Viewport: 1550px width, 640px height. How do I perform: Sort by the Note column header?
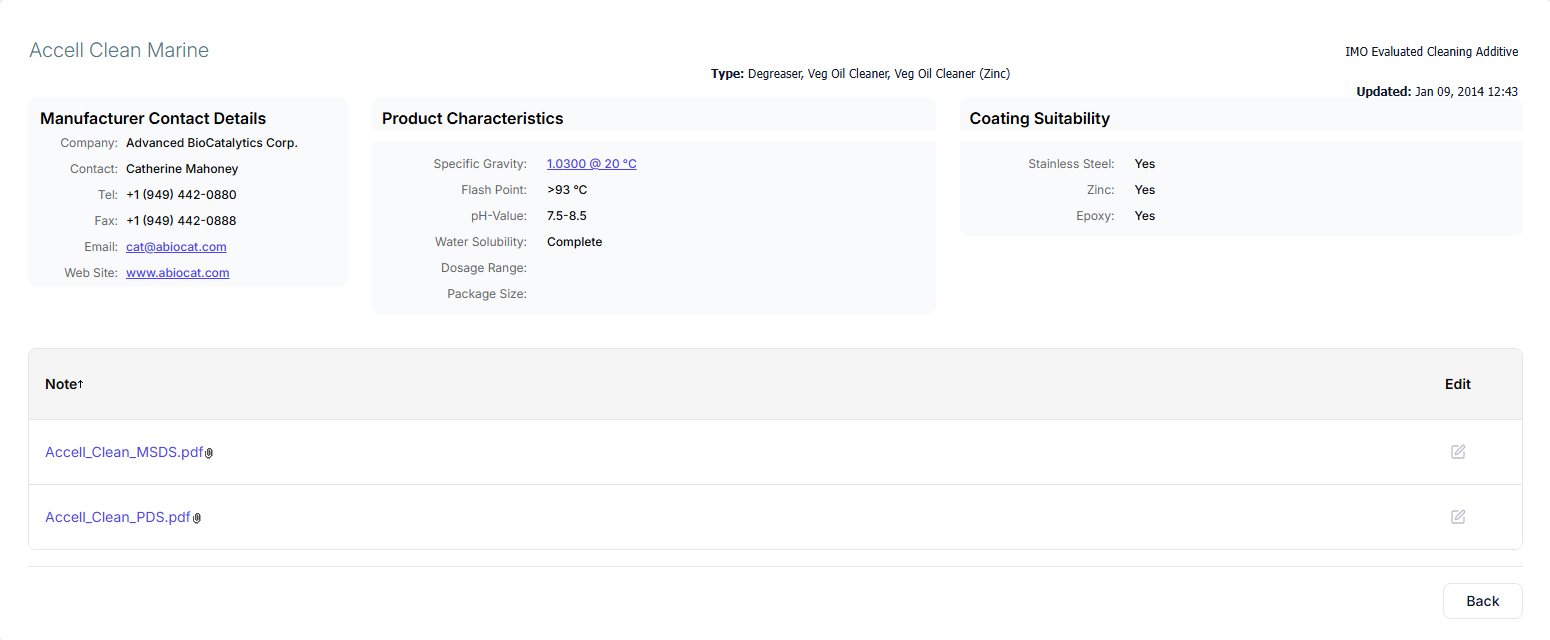64,384
